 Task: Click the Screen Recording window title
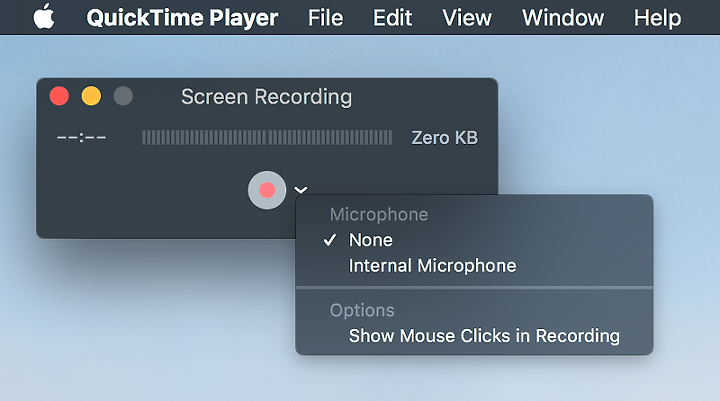coord(267,97)
